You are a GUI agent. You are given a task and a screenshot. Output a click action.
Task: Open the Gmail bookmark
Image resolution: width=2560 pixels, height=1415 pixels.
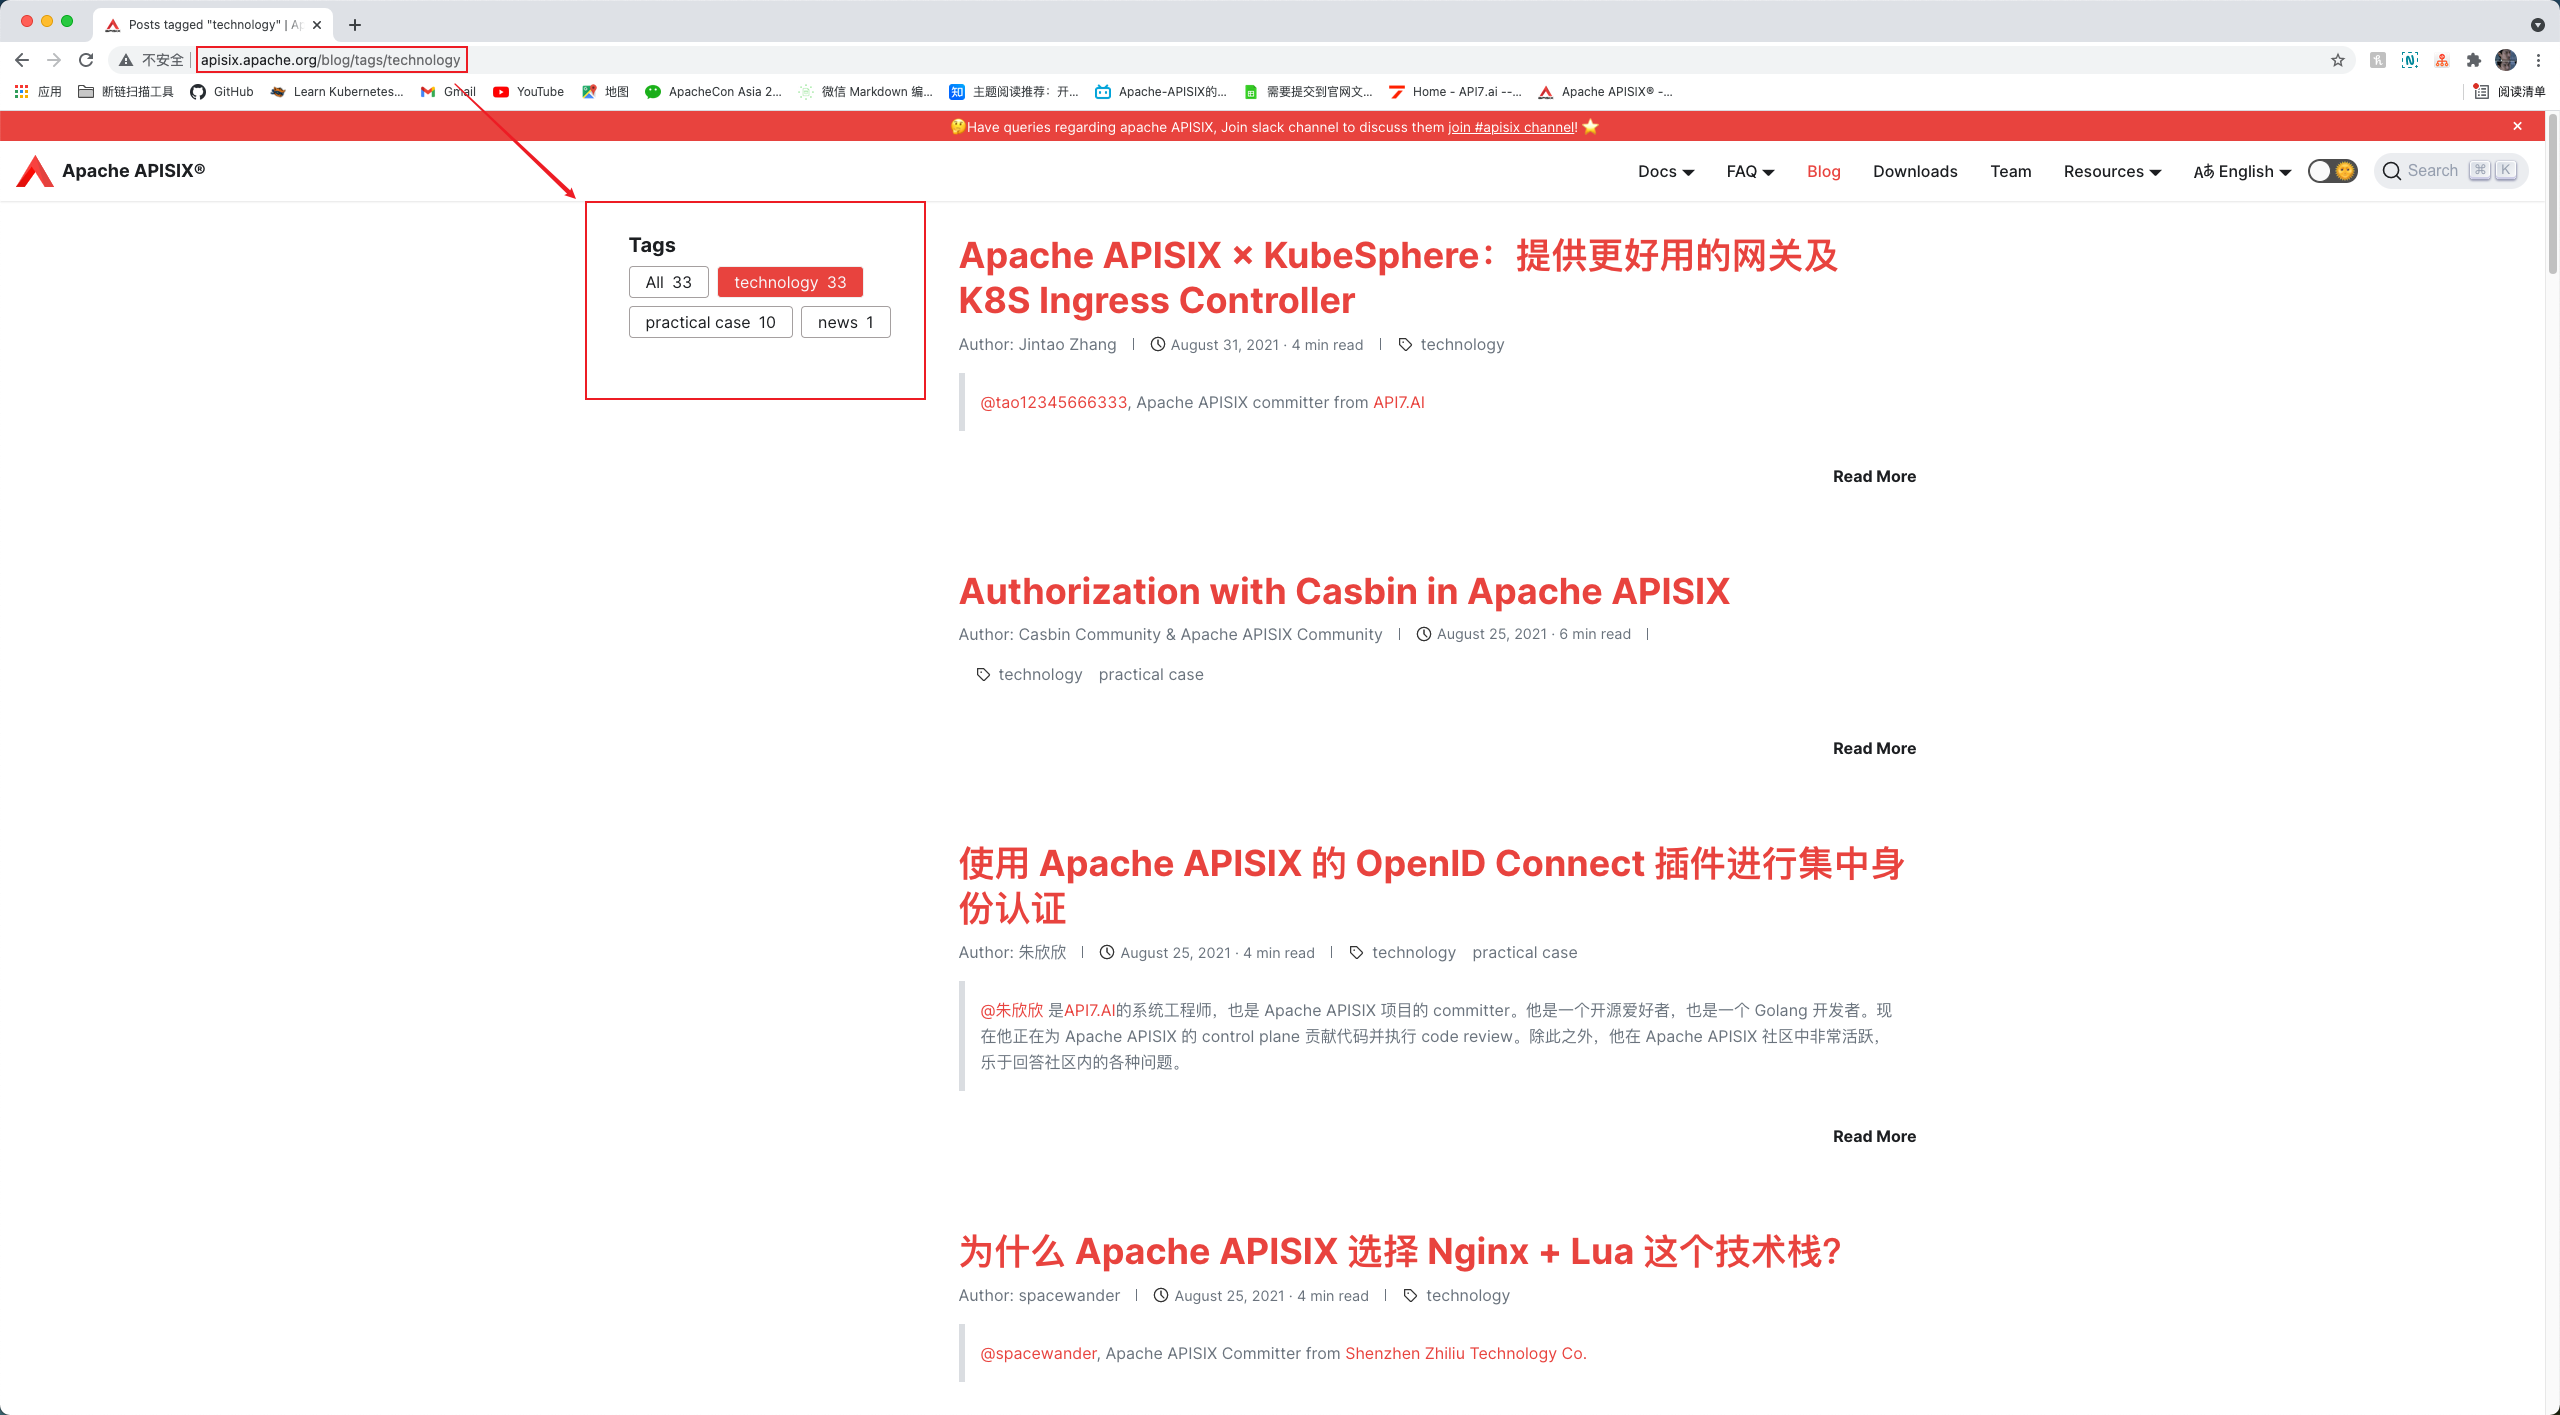pyautogui.click(x=448, y=91)
